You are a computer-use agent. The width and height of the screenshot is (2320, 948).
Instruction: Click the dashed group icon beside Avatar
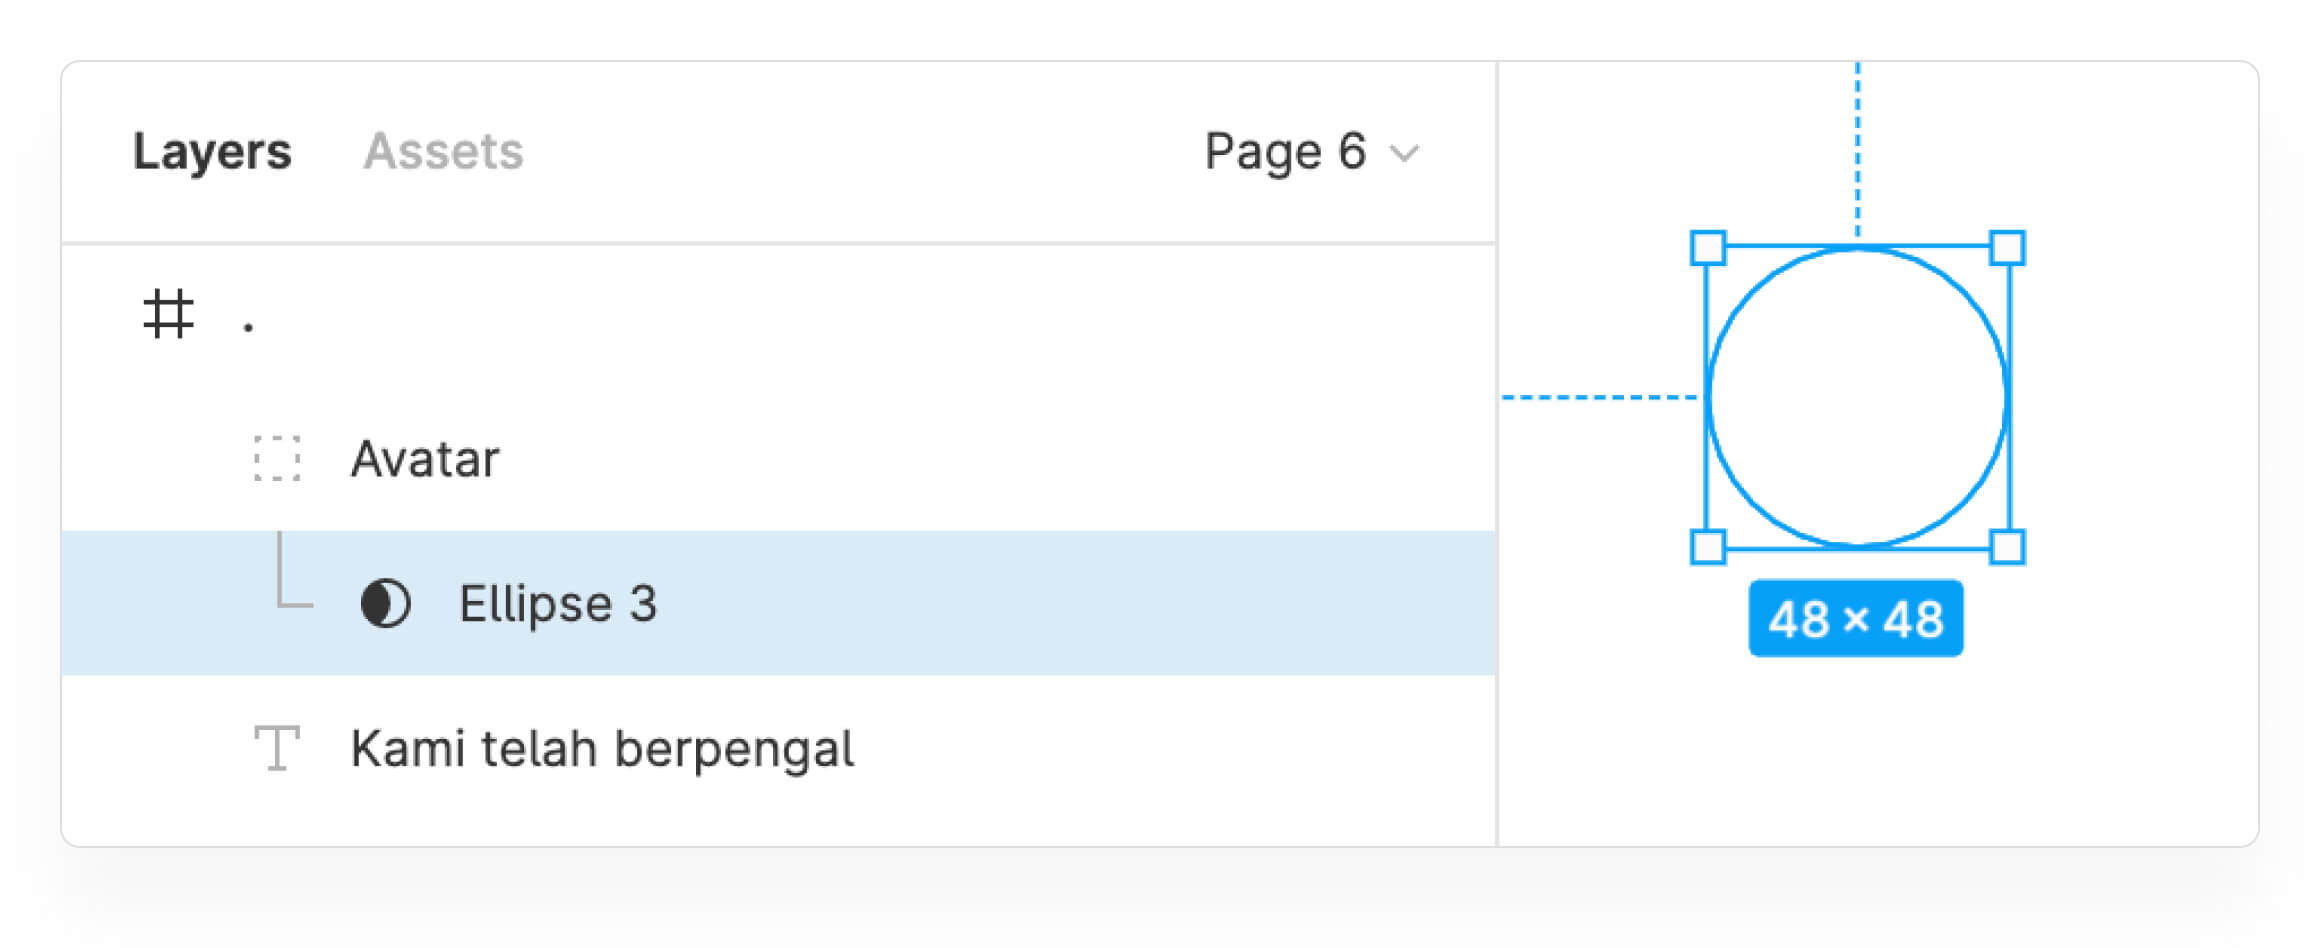point(277,459)
